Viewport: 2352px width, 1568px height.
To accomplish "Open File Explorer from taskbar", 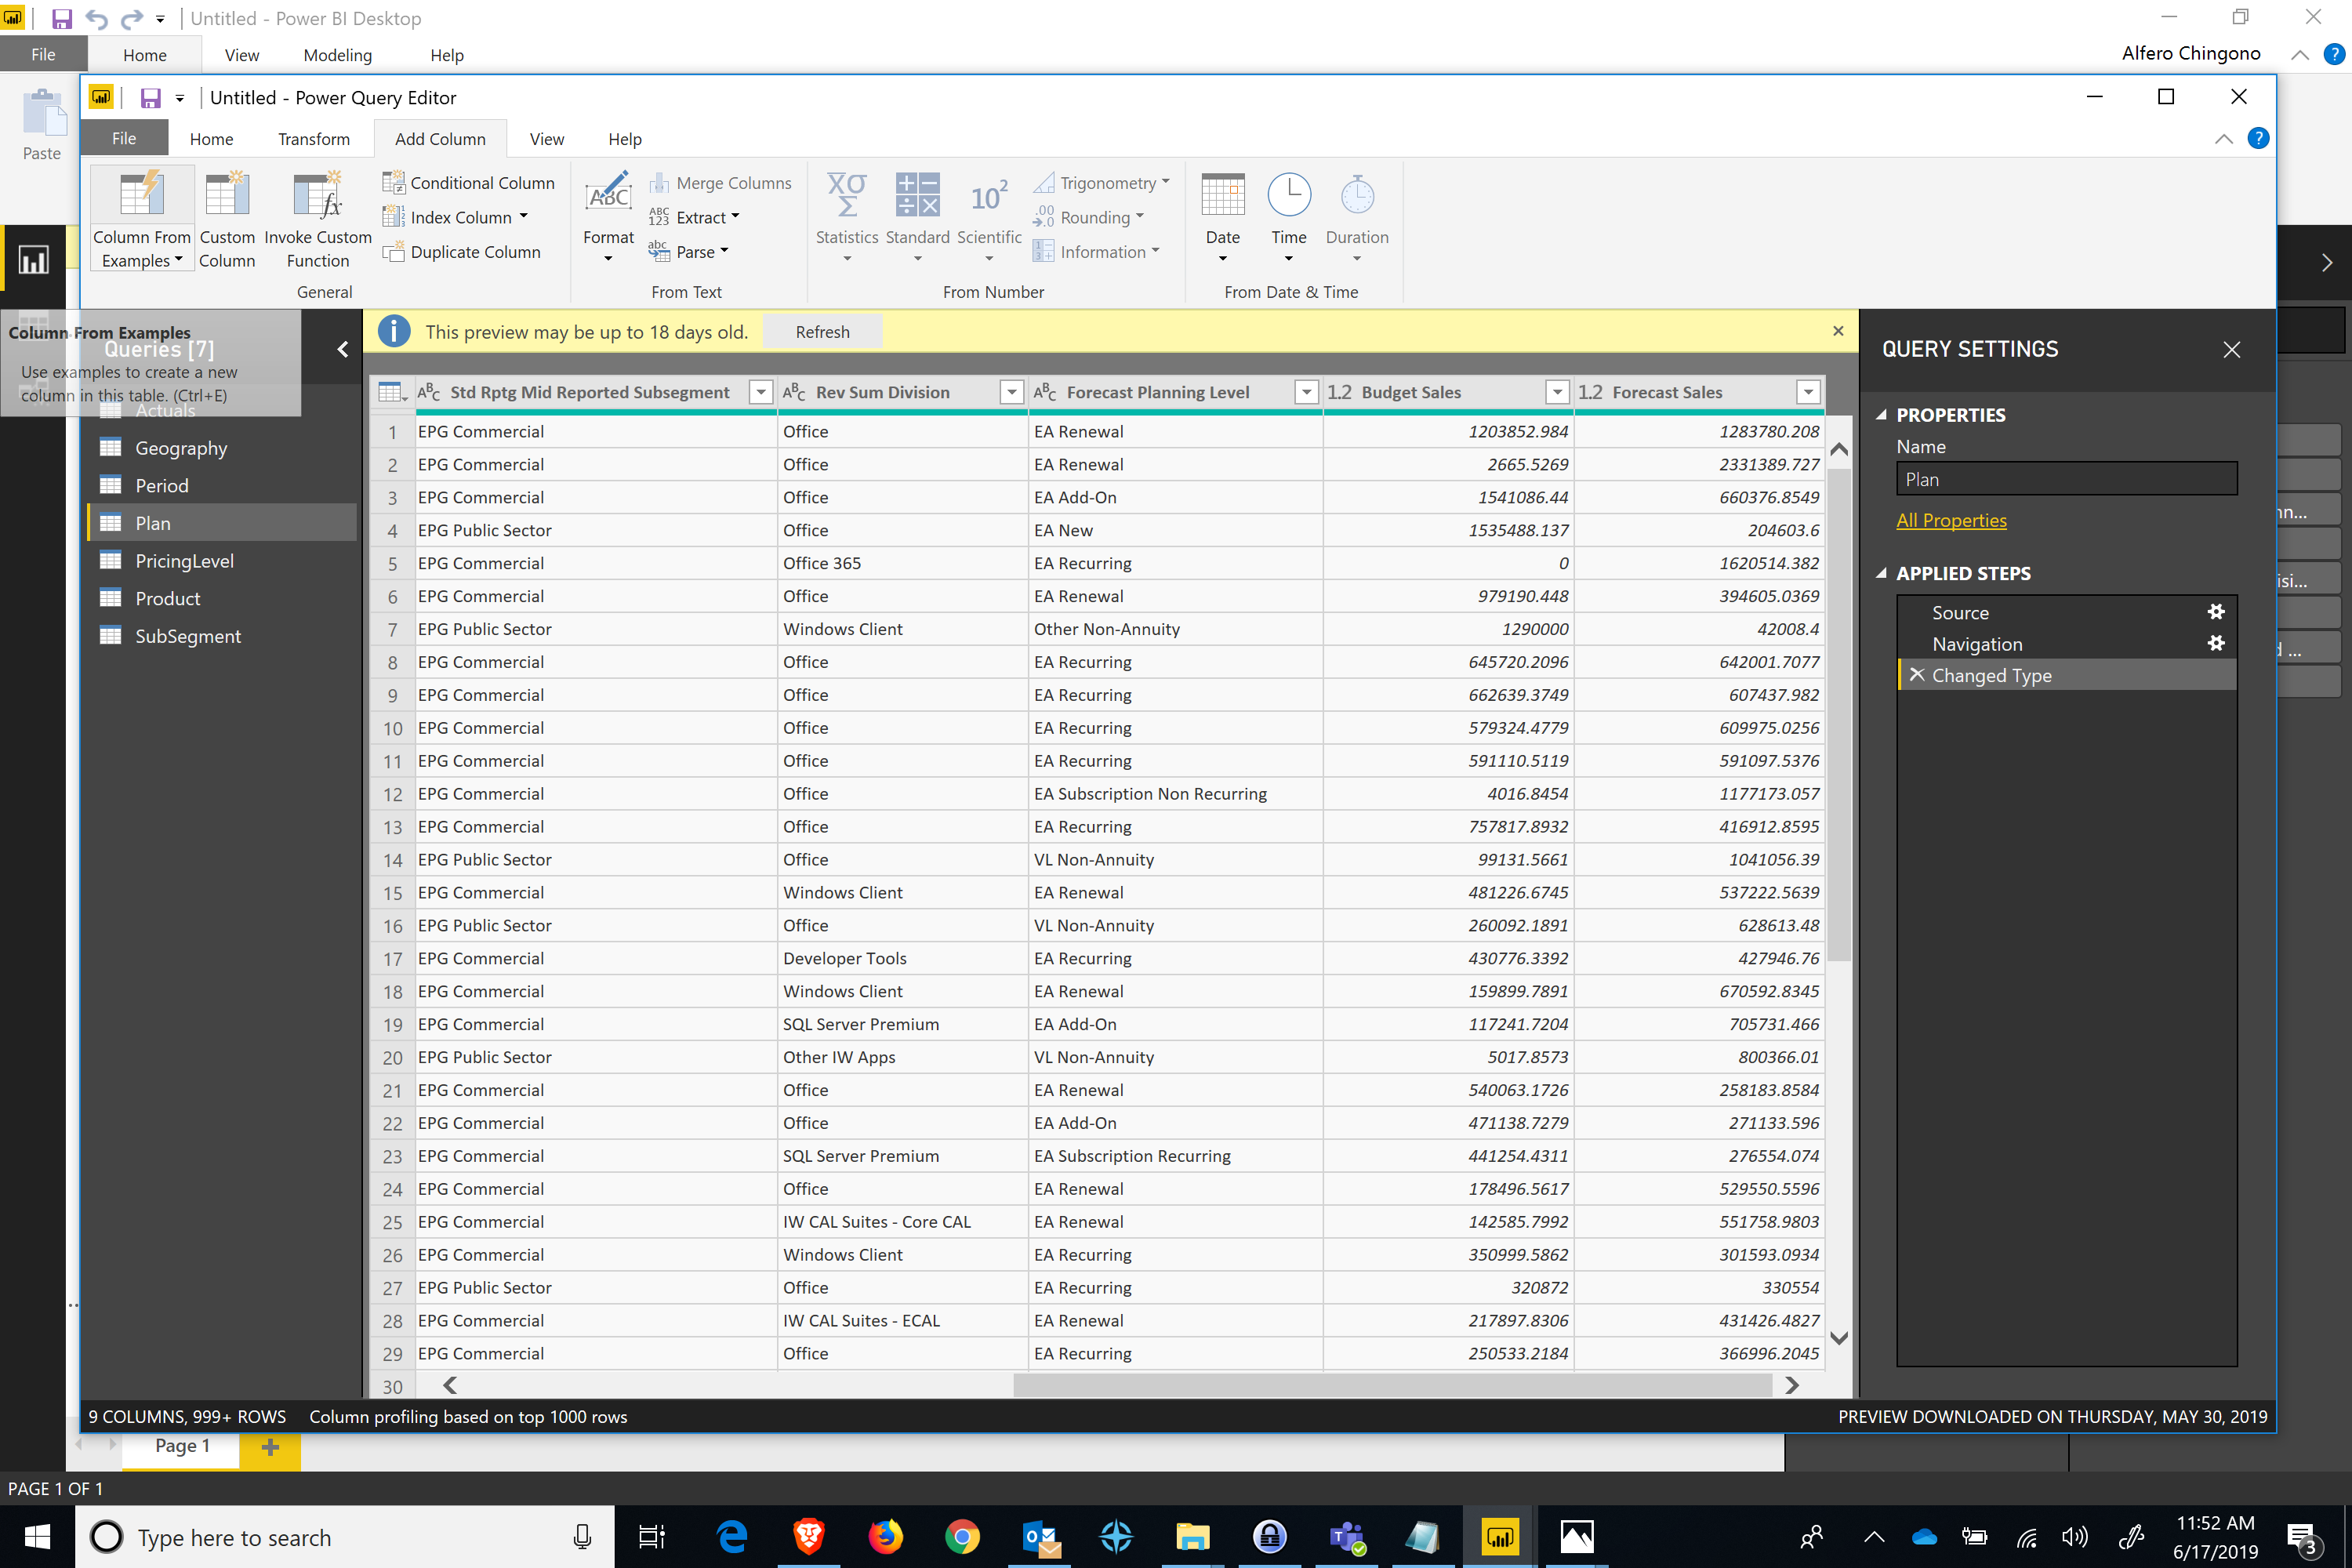I will tap(1192, 1537).
